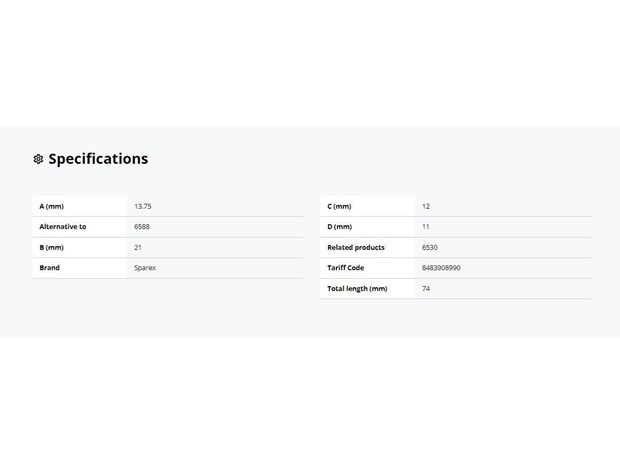Click the 13.75 value
The height and width of the screenshot is (465, 620).
pyautogui.click(x=143, y=206)
